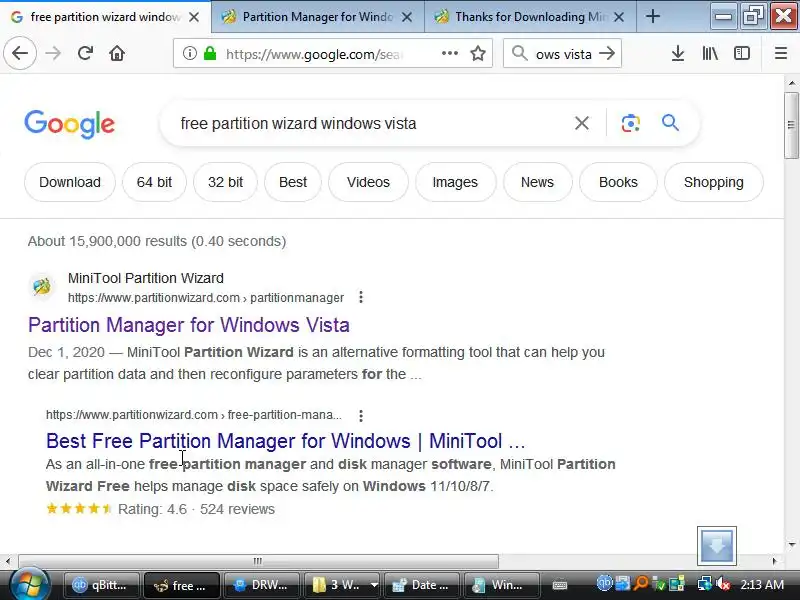This screenshot has height=600, width=800.
Task: Submit Firefox search box with arrow
Action: [x=607, y=53]
